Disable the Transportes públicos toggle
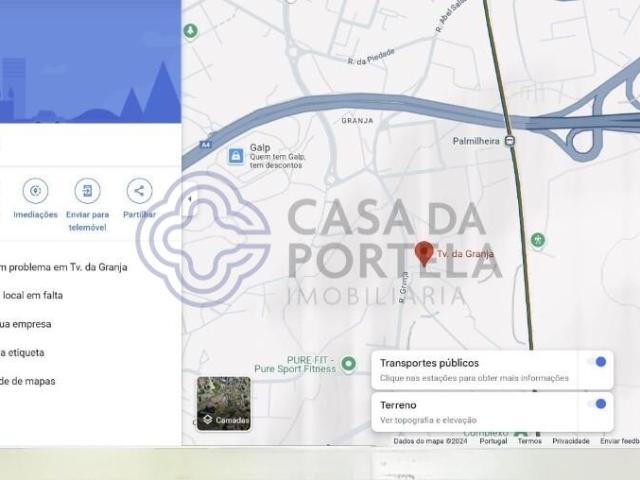 (598, 362)
